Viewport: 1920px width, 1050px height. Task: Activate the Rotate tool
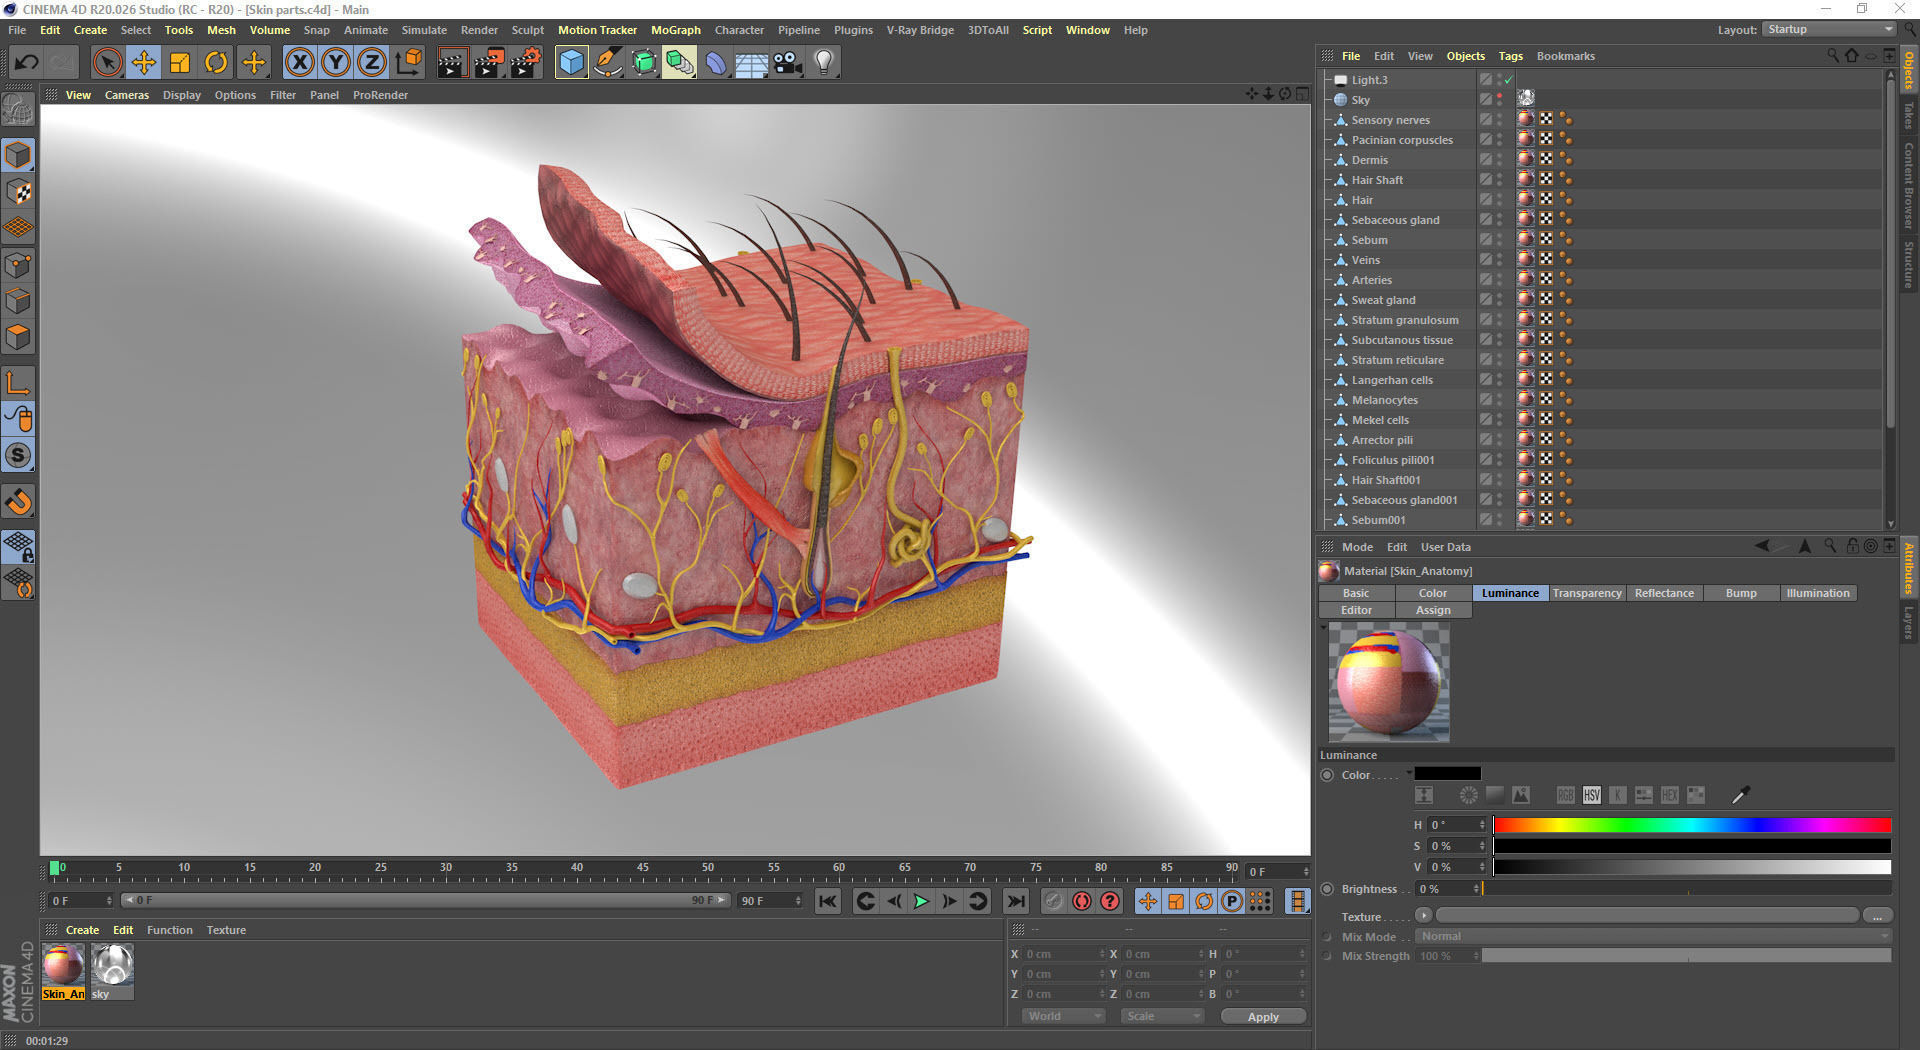[x=216, y=62]
